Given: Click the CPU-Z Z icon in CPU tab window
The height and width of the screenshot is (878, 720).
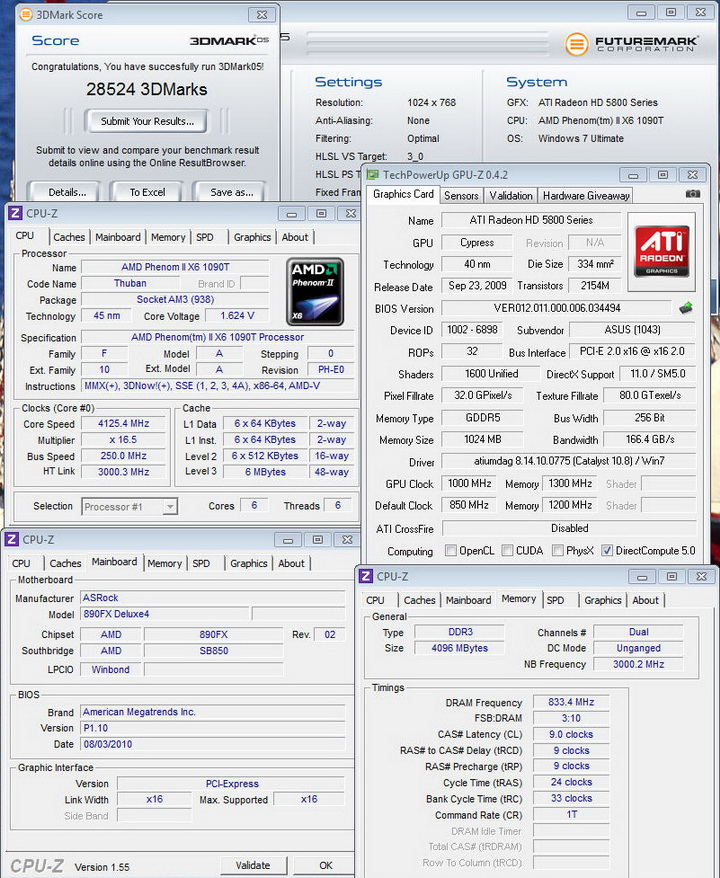Looking at the screenshot, I should coord(15,213).
